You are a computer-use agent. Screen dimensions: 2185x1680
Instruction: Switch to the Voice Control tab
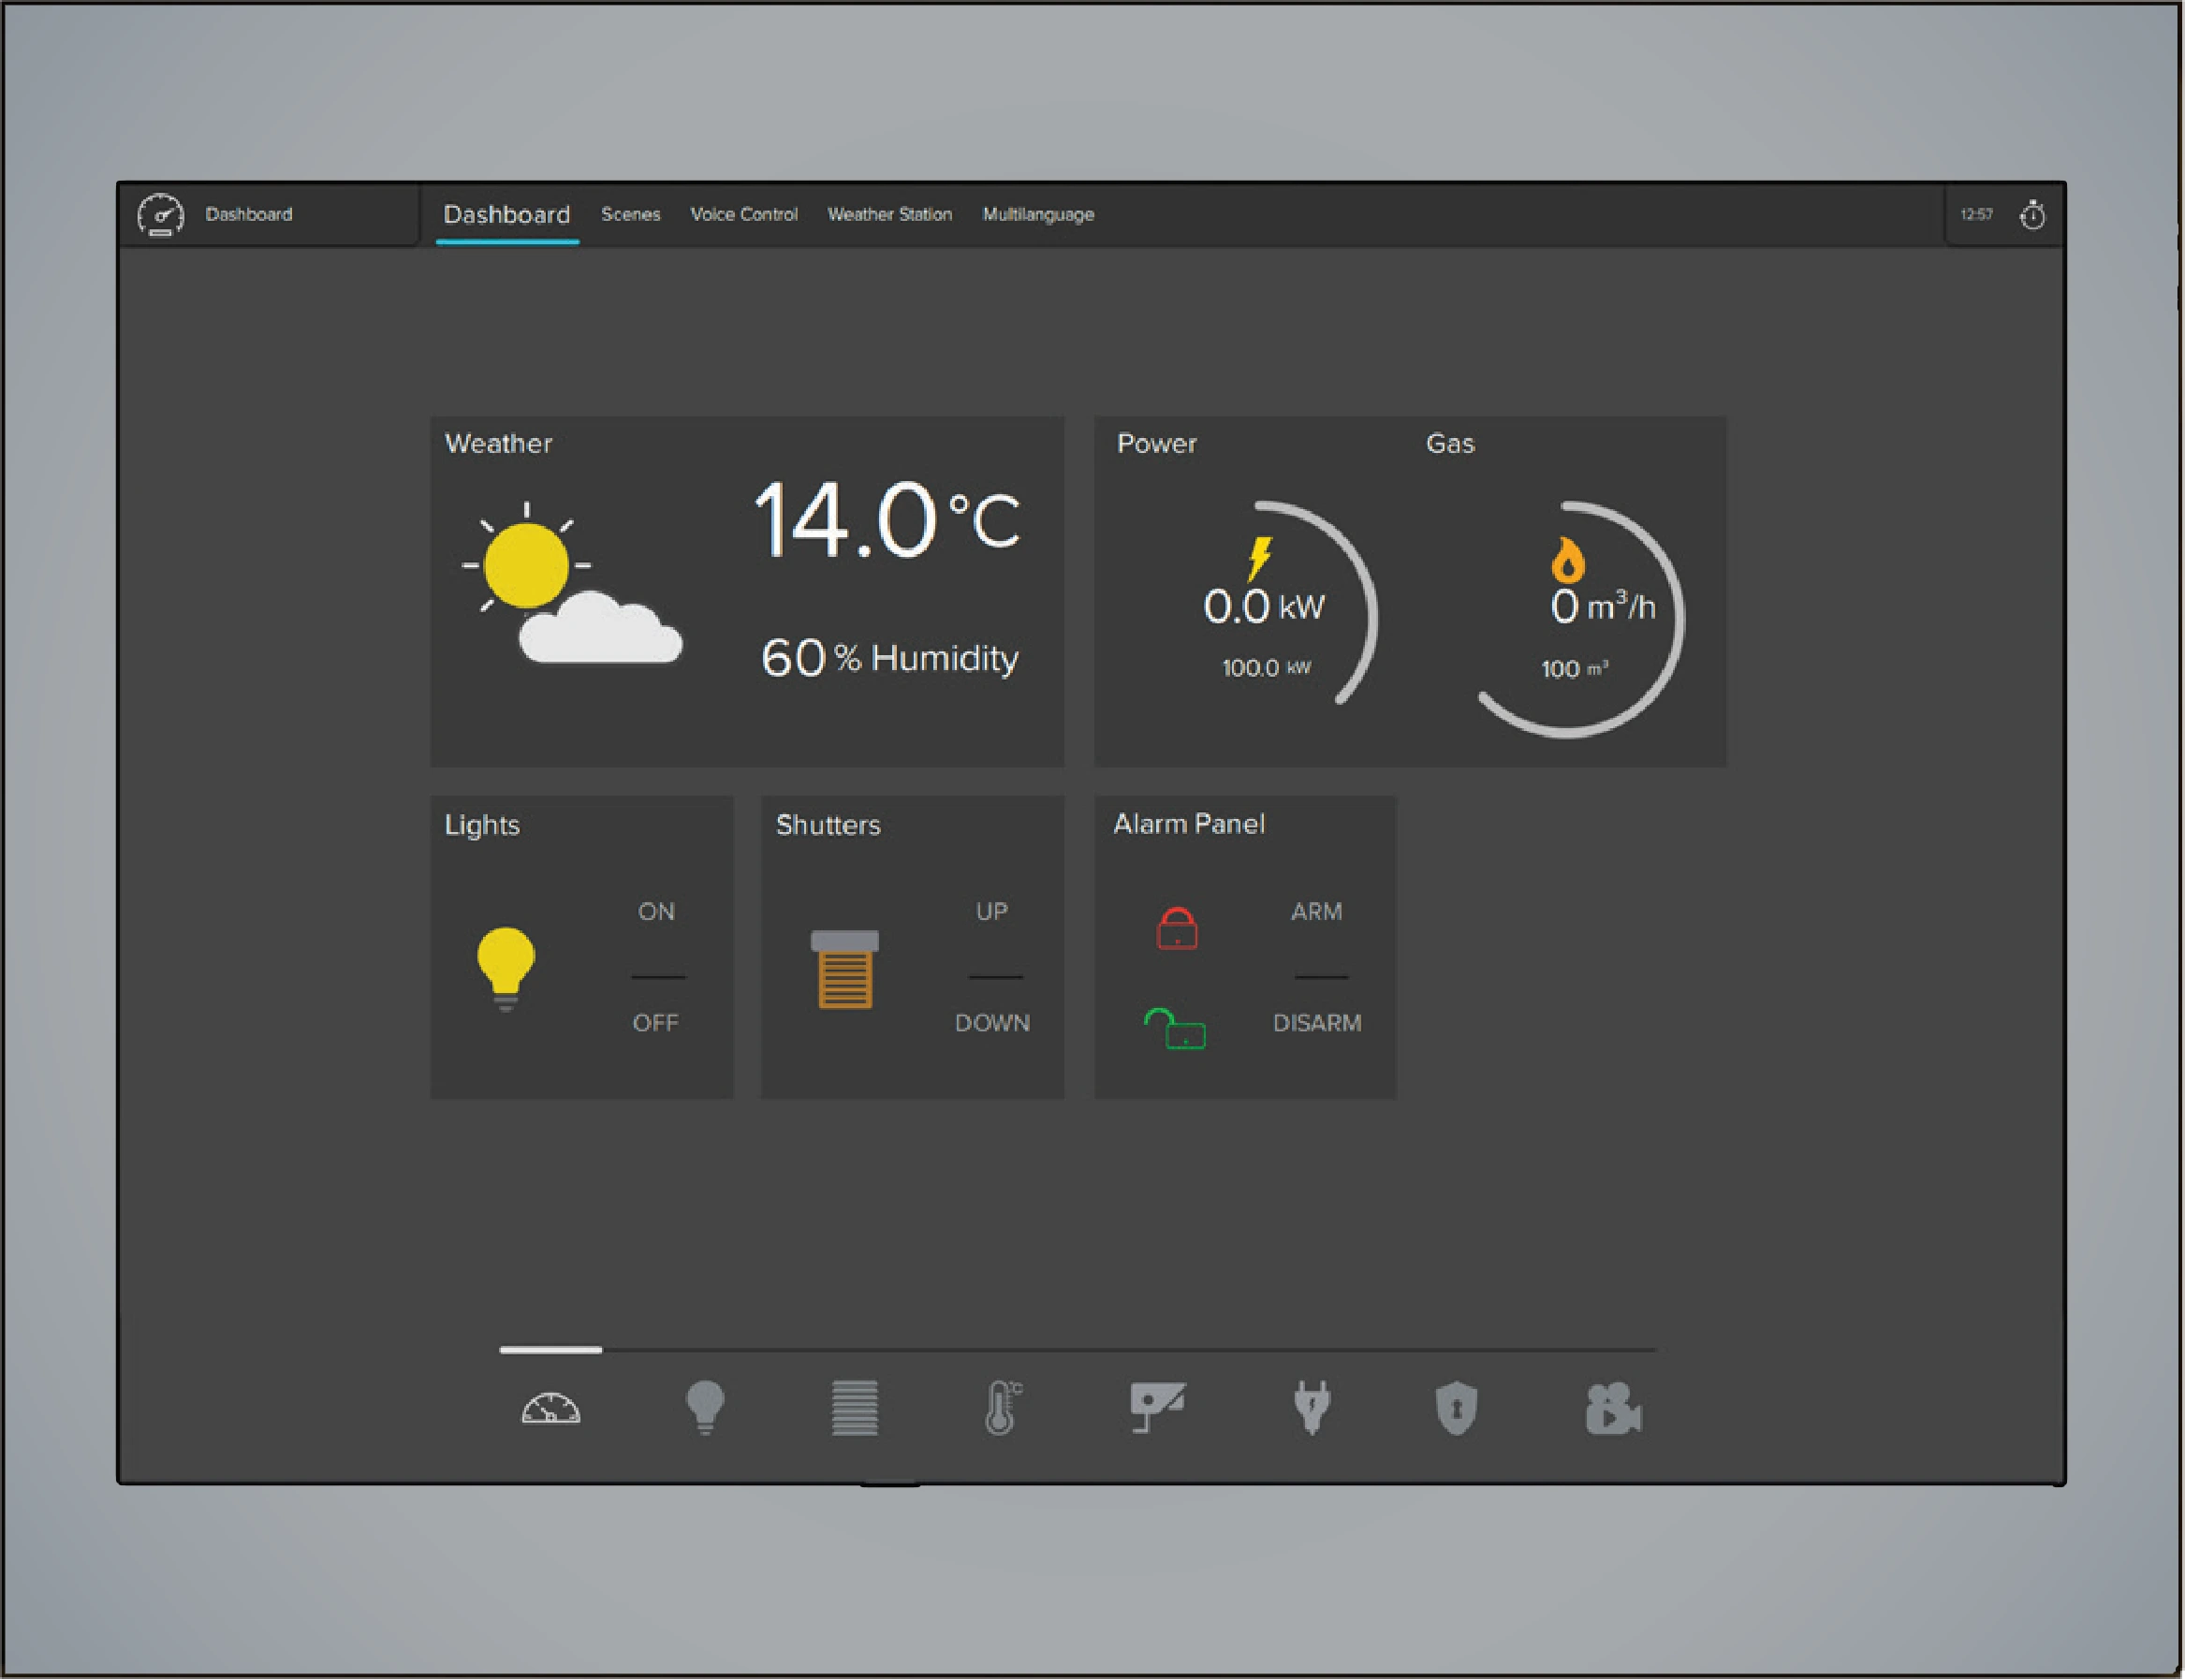(x=743, y=214)
